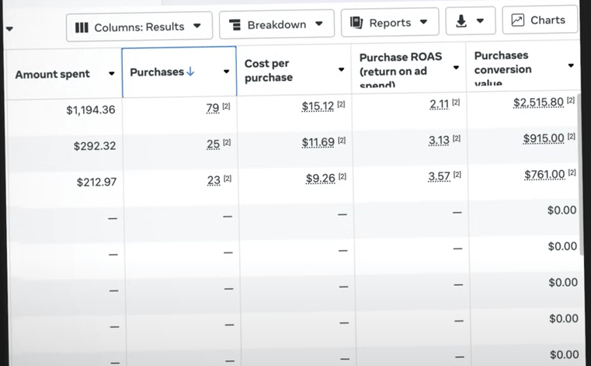Sort by the Purchase ROAS header
This screenshot has width=591, height=366.
point(400,70)
